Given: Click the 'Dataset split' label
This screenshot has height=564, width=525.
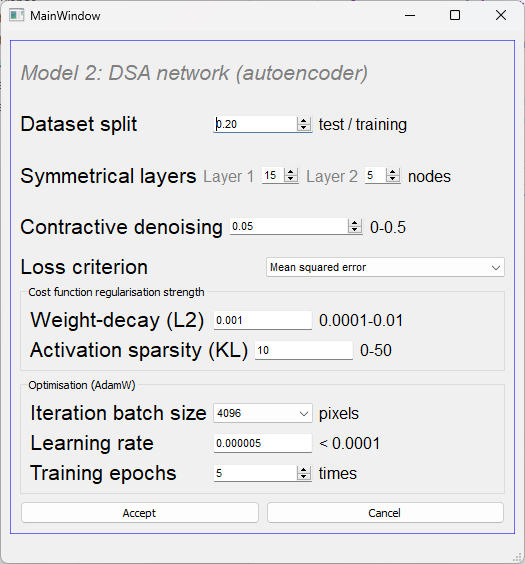Looking at the screenshot, I should point(79,124).
